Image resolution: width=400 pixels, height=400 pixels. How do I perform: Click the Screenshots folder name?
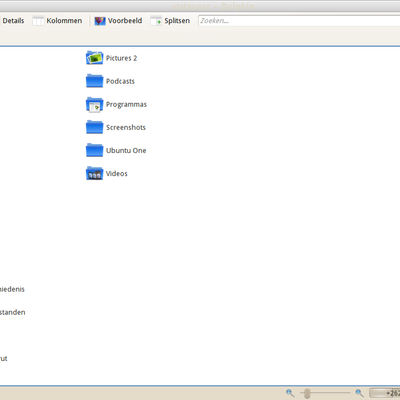coord(126,127)
